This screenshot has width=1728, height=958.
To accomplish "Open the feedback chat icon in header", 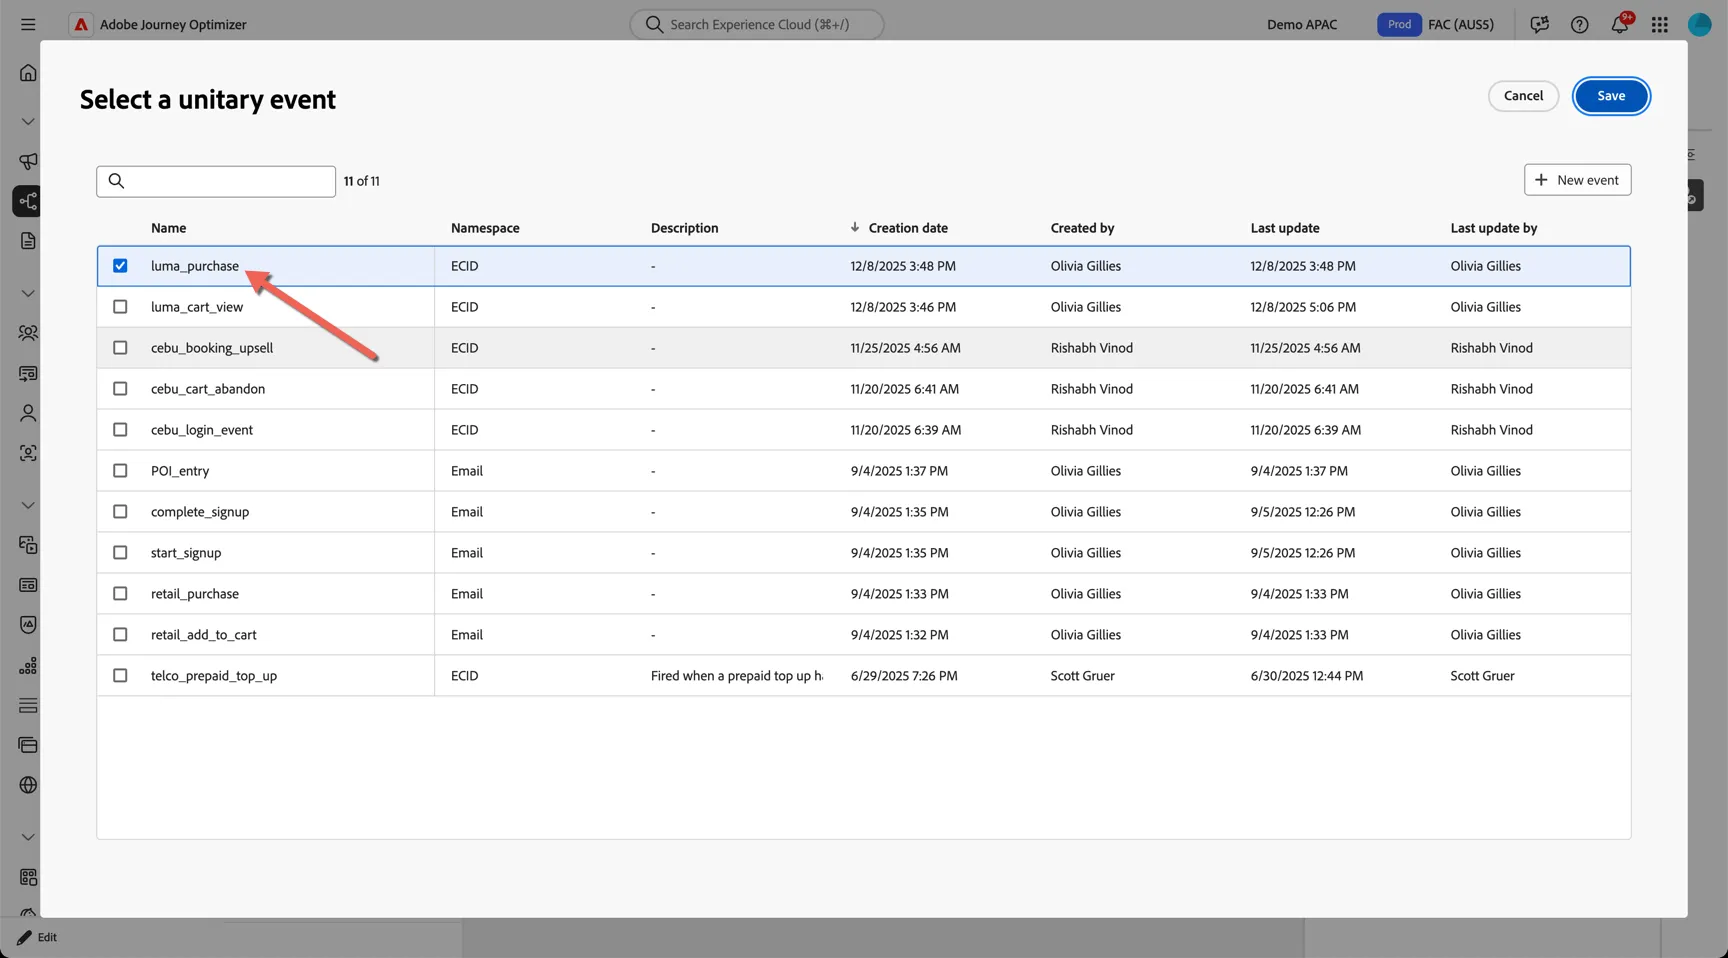I will click(x=1539, y=24).
